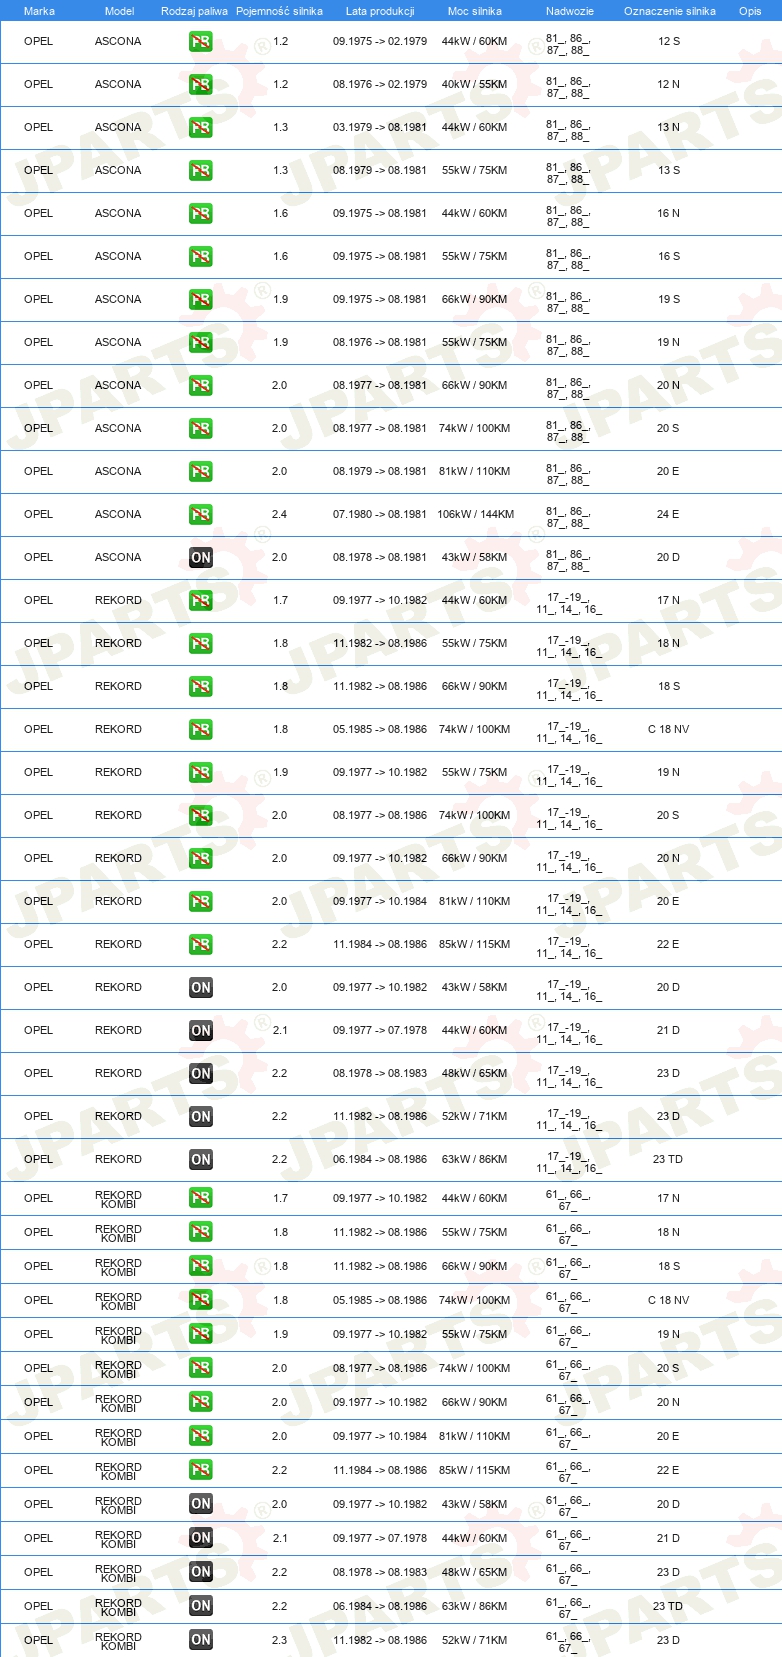Click the ON icon in Rekord 23 D 52kW sedan row
This screenshot has width=782, height=1657.
point(201,1117)
